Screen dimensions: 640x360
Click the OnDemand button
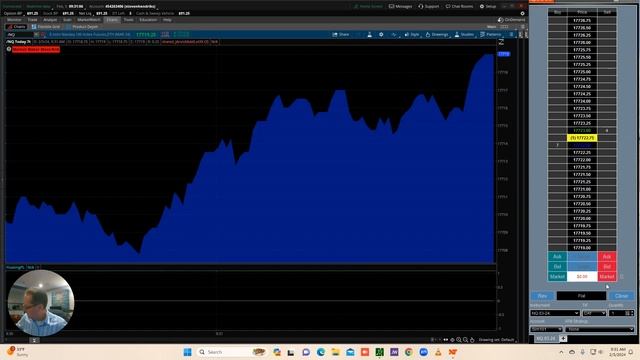(511, 20)
